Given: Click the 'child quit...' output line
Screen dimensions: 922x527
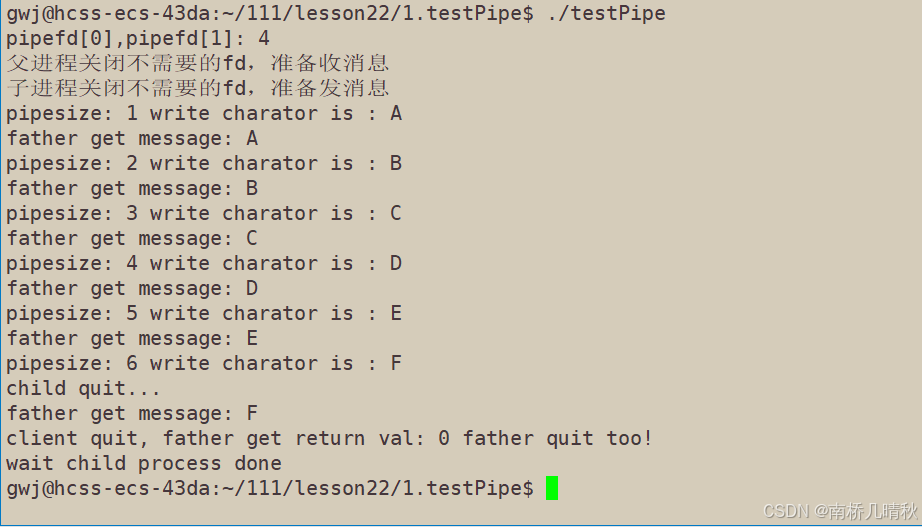Looking at the screenshot, I should tap(84, 388).
